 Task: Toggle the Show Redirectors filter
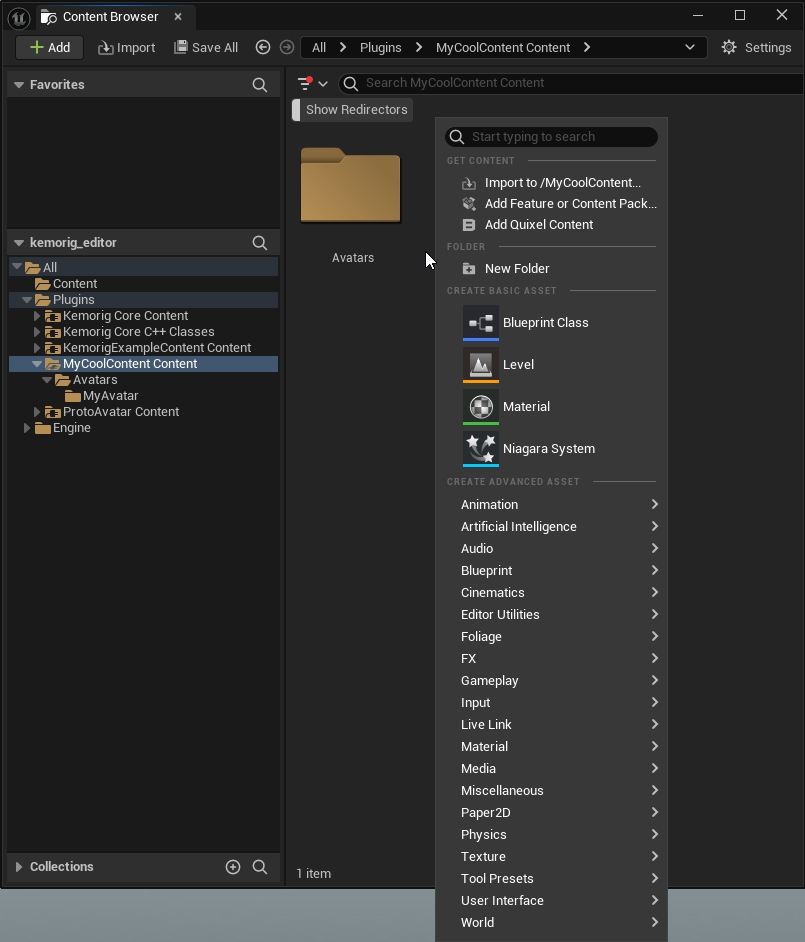point(356,110)
